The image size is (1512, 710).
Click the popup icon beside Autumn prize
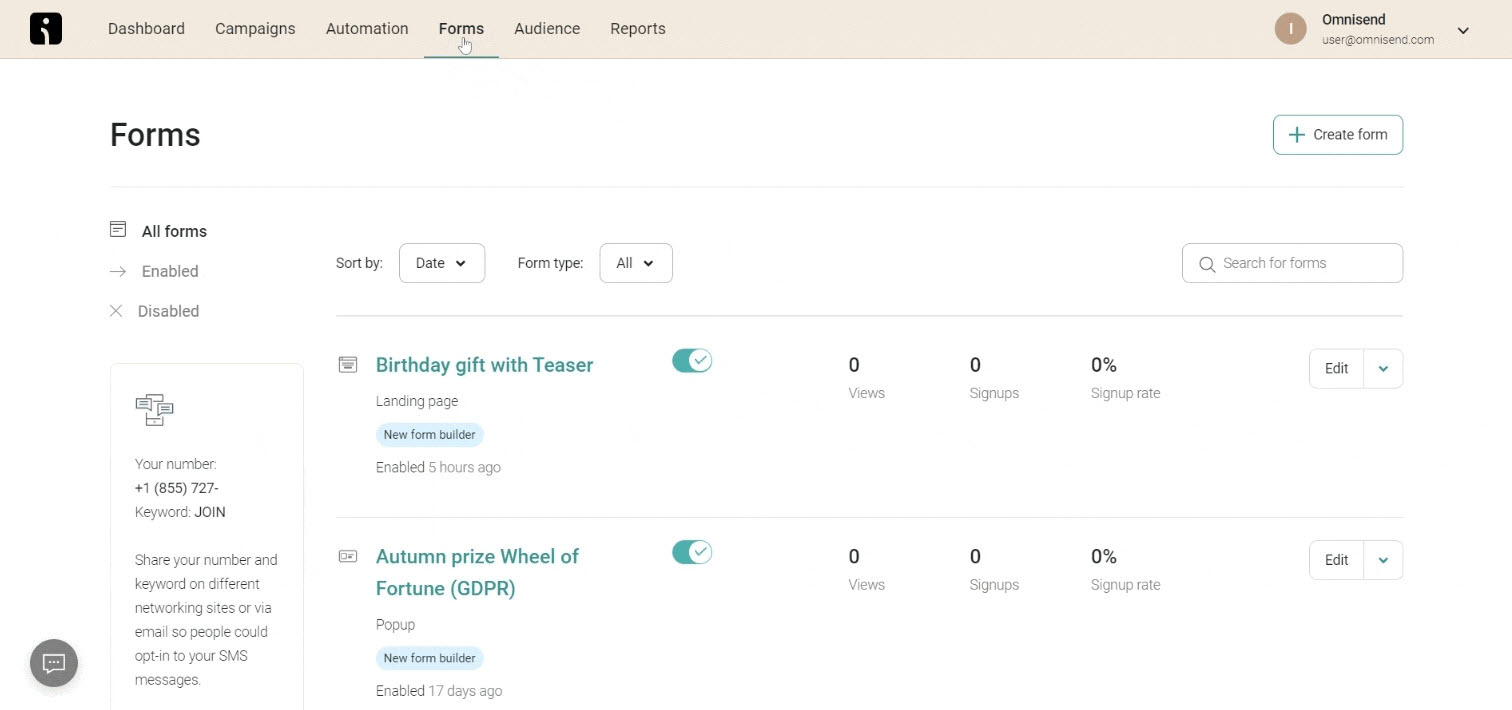(348, 556)
